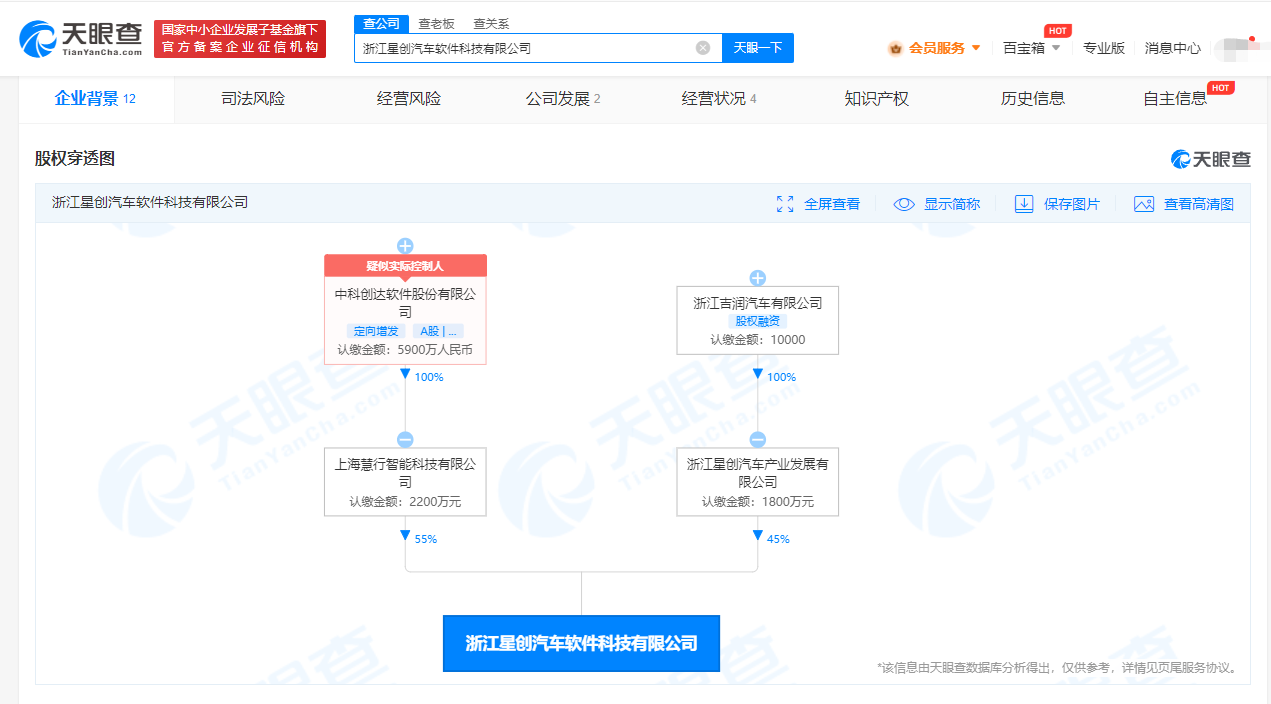Expand parents above 中科创达软件股份有限公司 node

(x=405, y=245)
